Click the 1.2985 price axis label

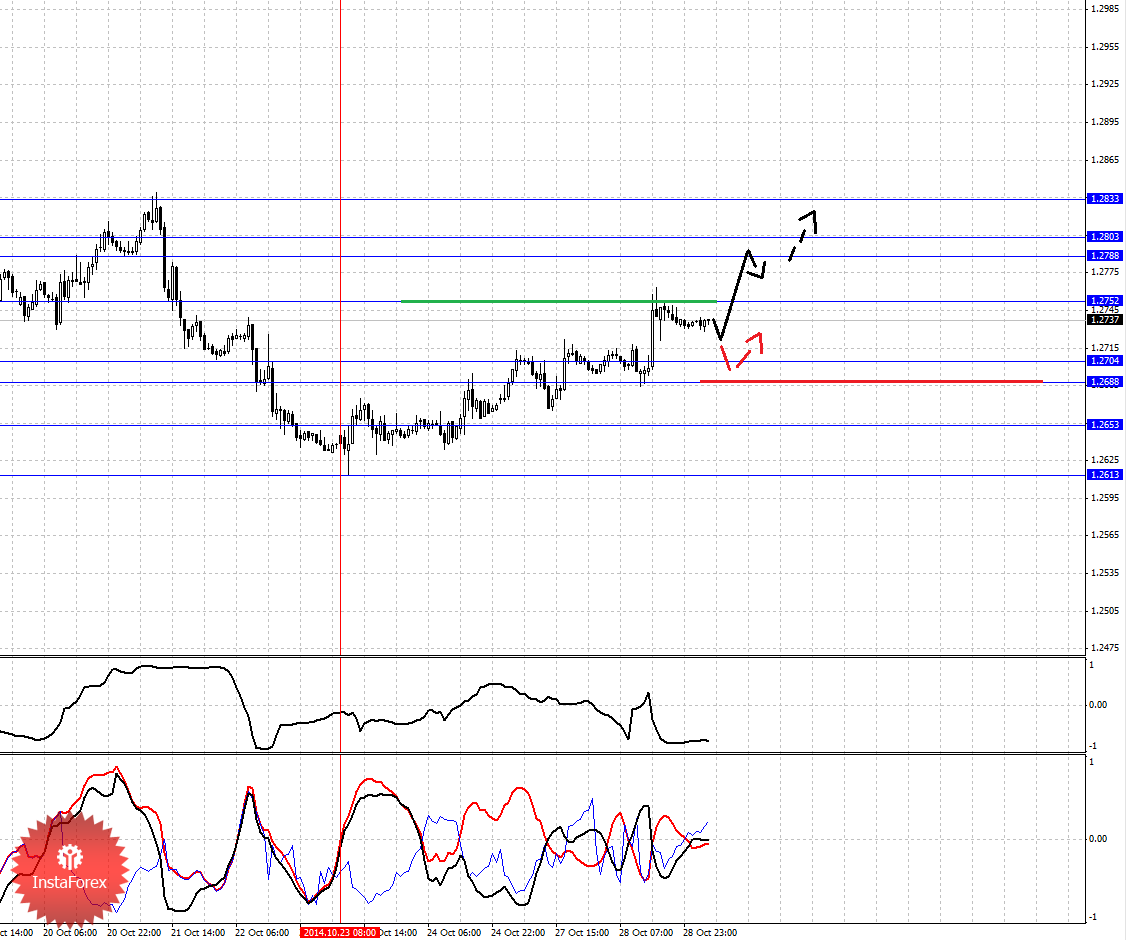point(1105,9)
